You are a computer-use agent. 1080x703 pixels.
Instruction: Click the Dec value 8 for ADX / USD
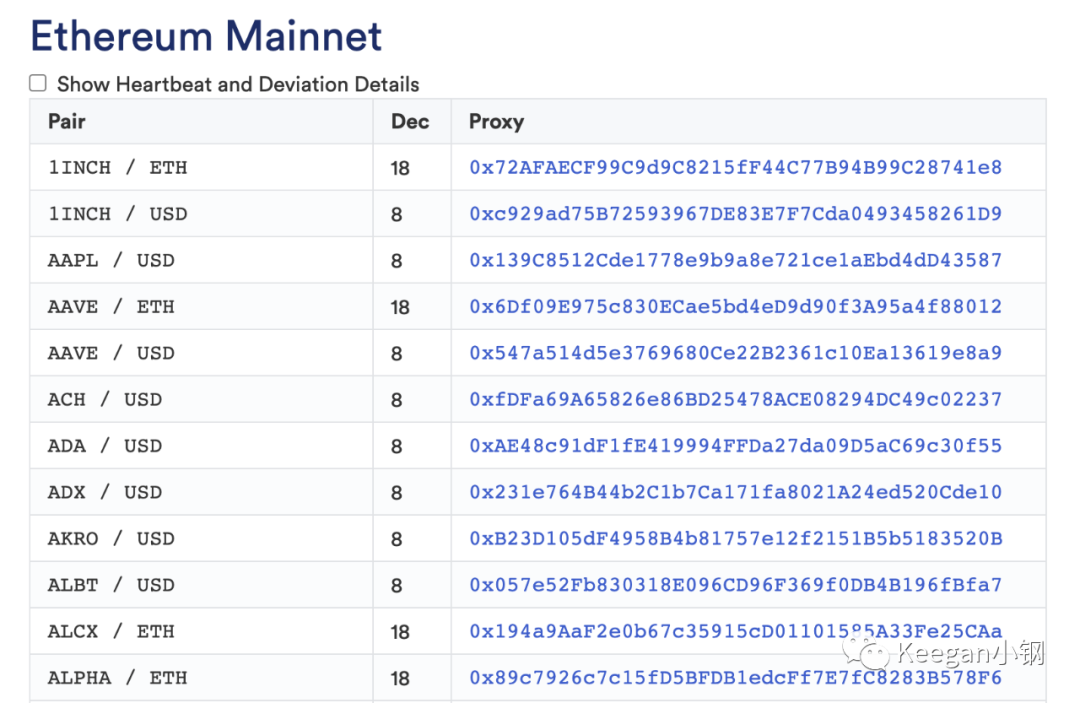(x=397, y=493)
